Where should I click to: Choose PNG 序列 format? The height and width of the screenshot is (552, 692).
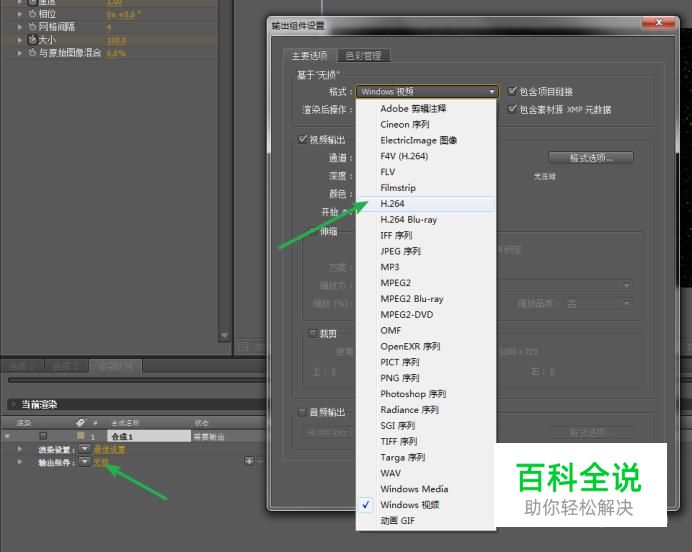pos(426,378)
